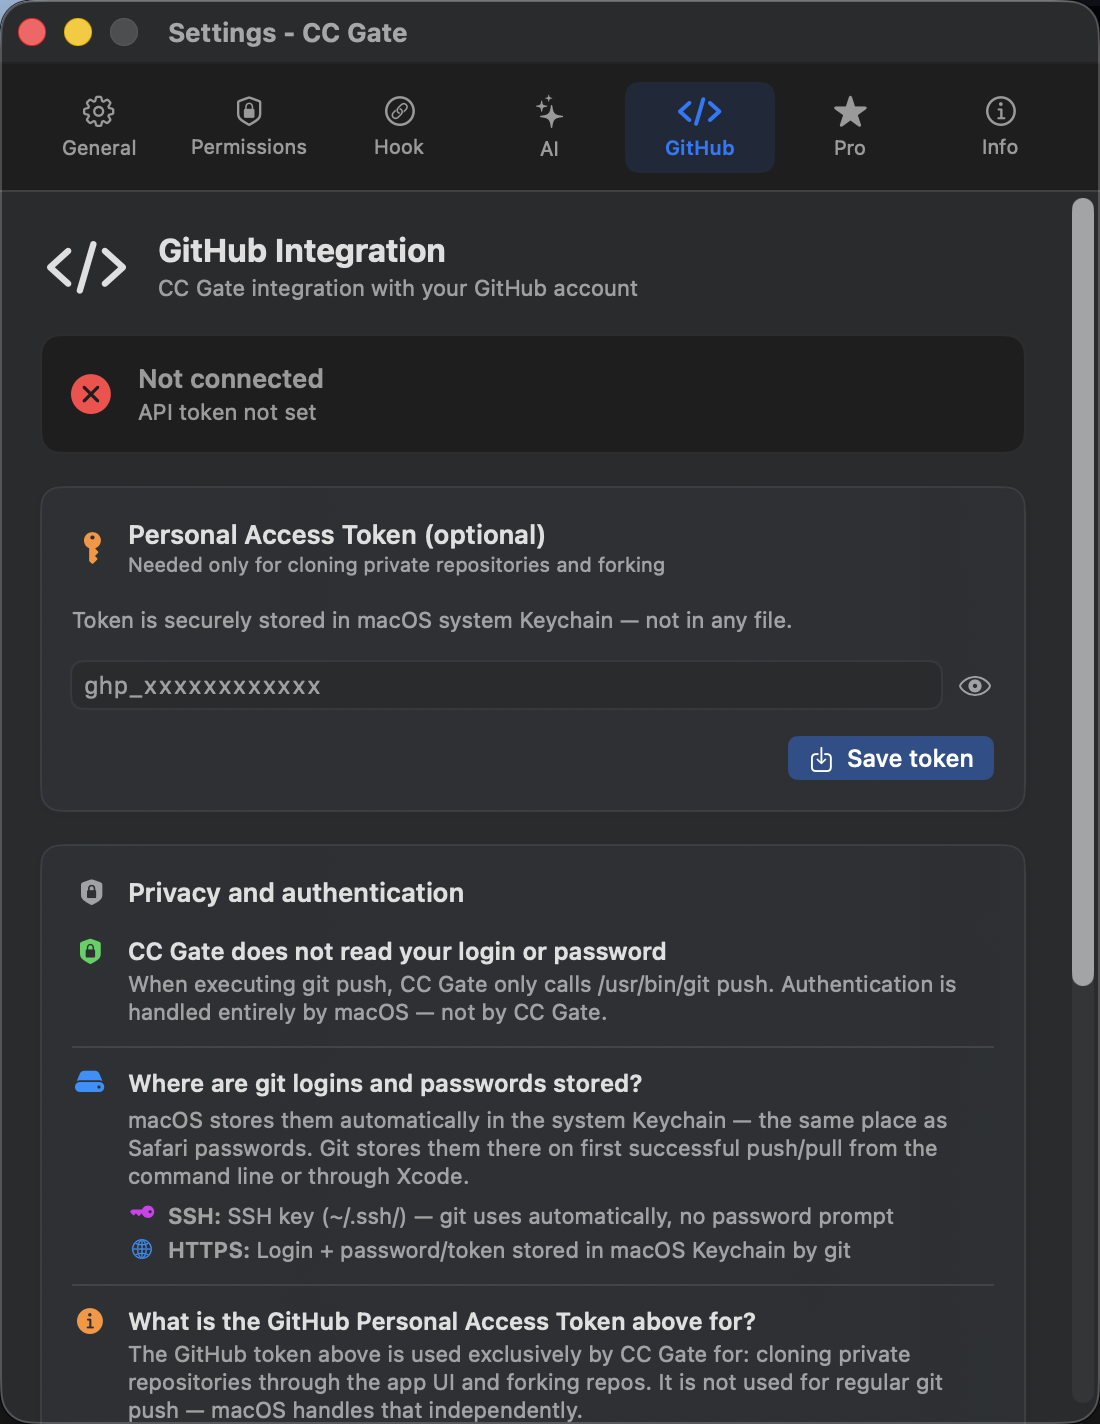Click the Save token button
Screen dimensions: 1100x1424
point(890,758)
